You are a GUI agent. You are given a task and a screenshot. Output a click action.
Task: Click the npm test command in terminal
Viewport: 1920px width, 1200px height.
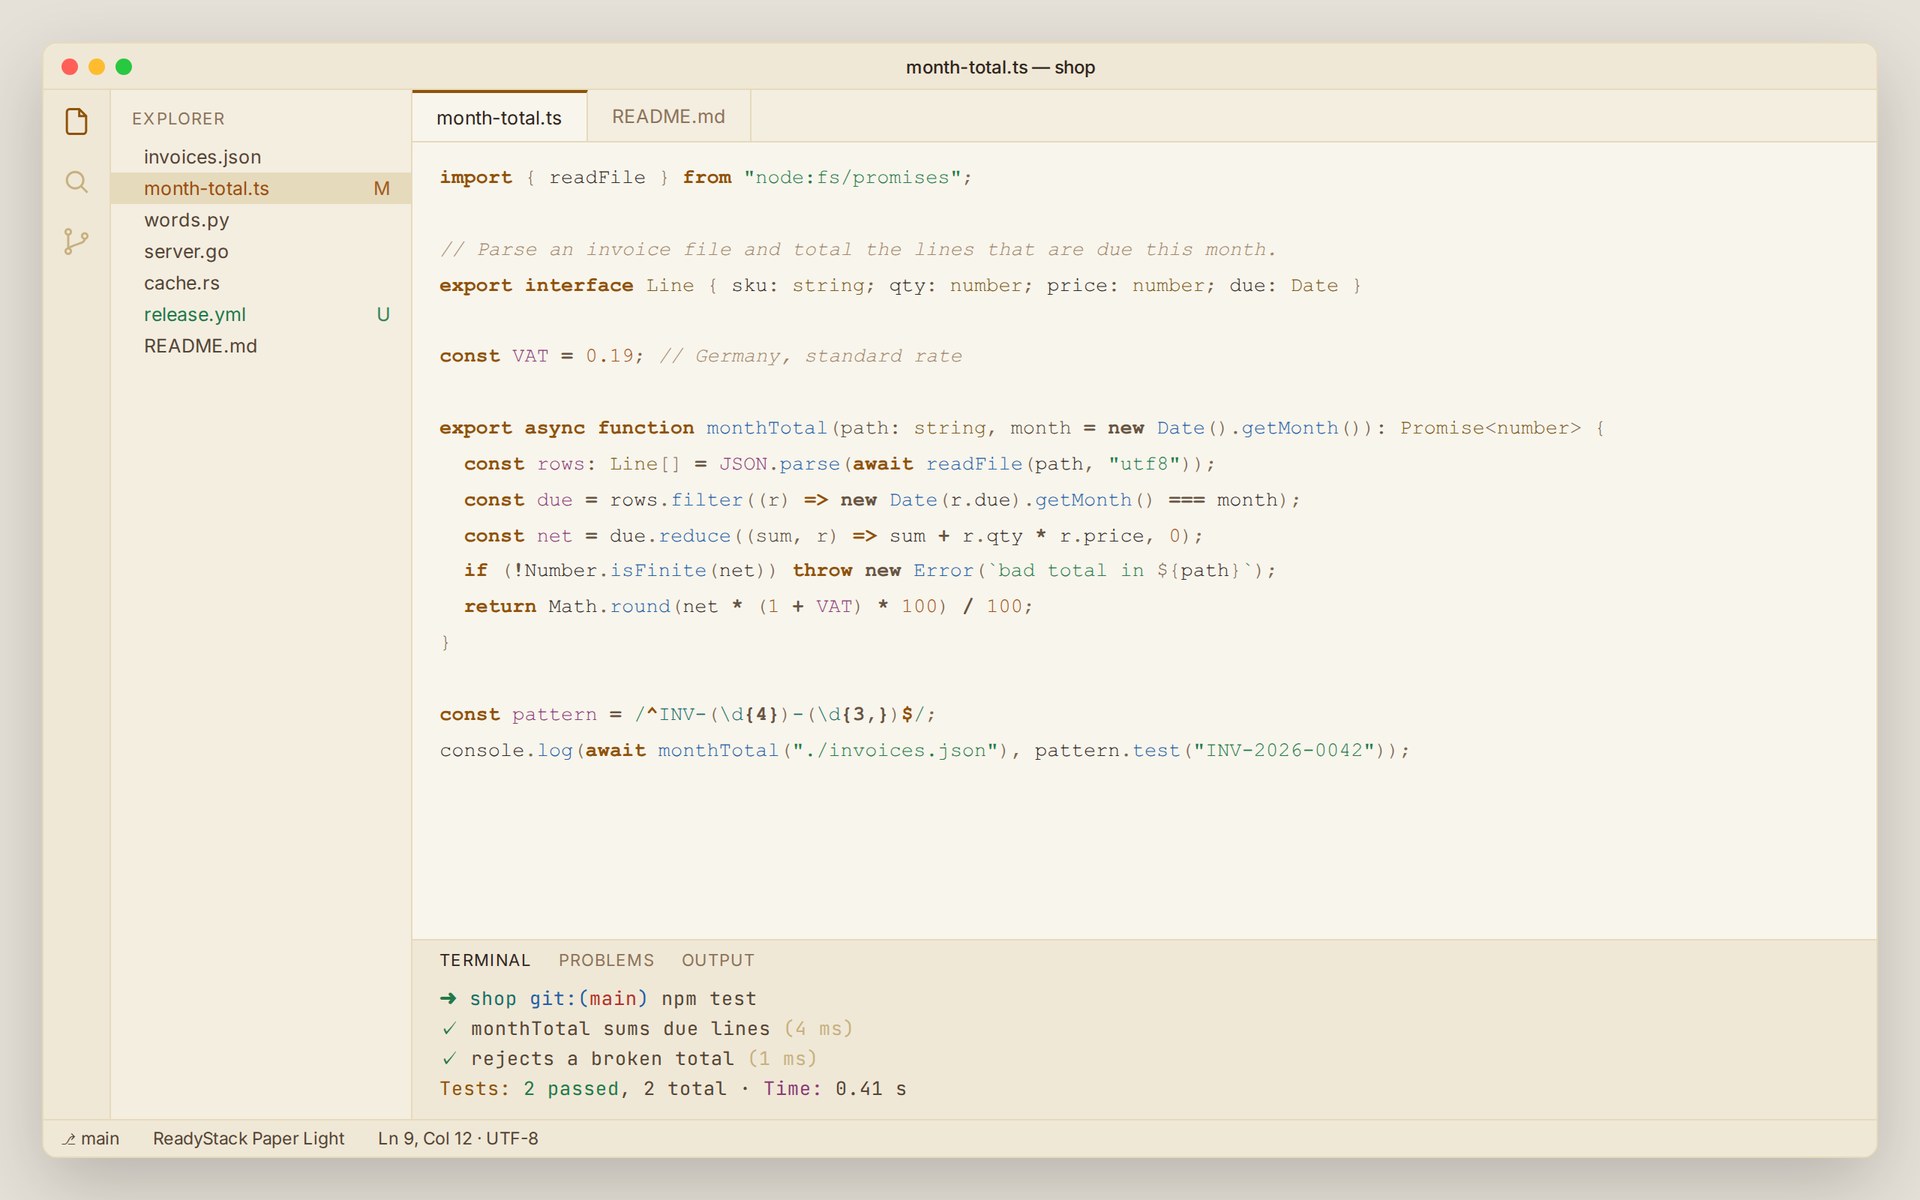(x=709, y=998)
